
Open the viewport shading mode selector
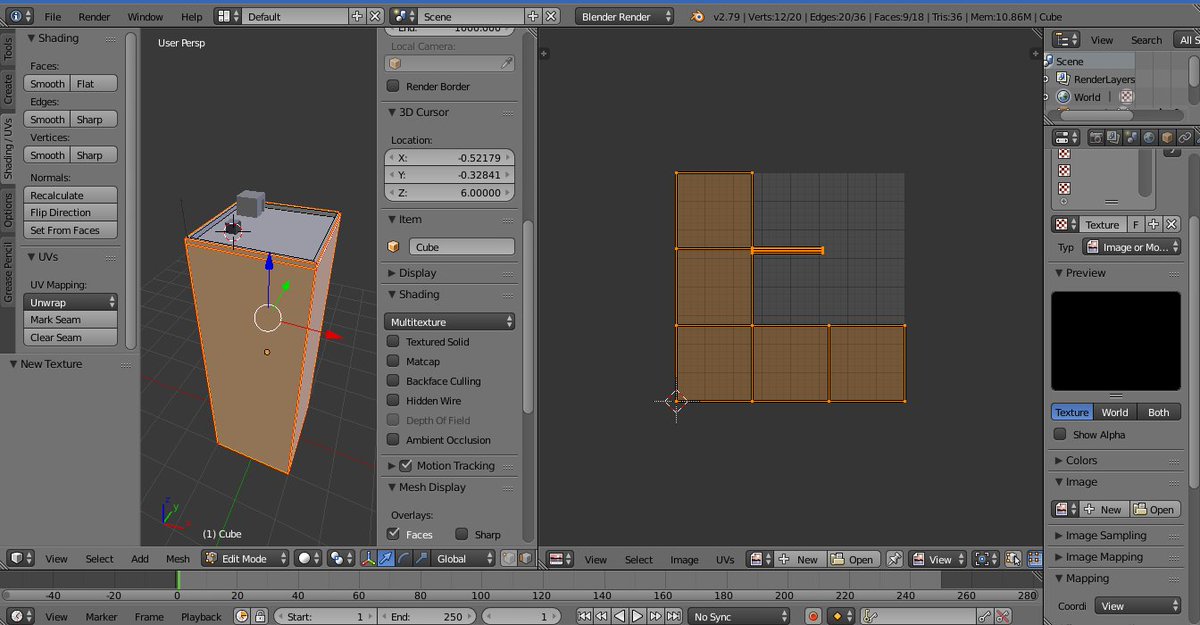[x=307, y=558]
